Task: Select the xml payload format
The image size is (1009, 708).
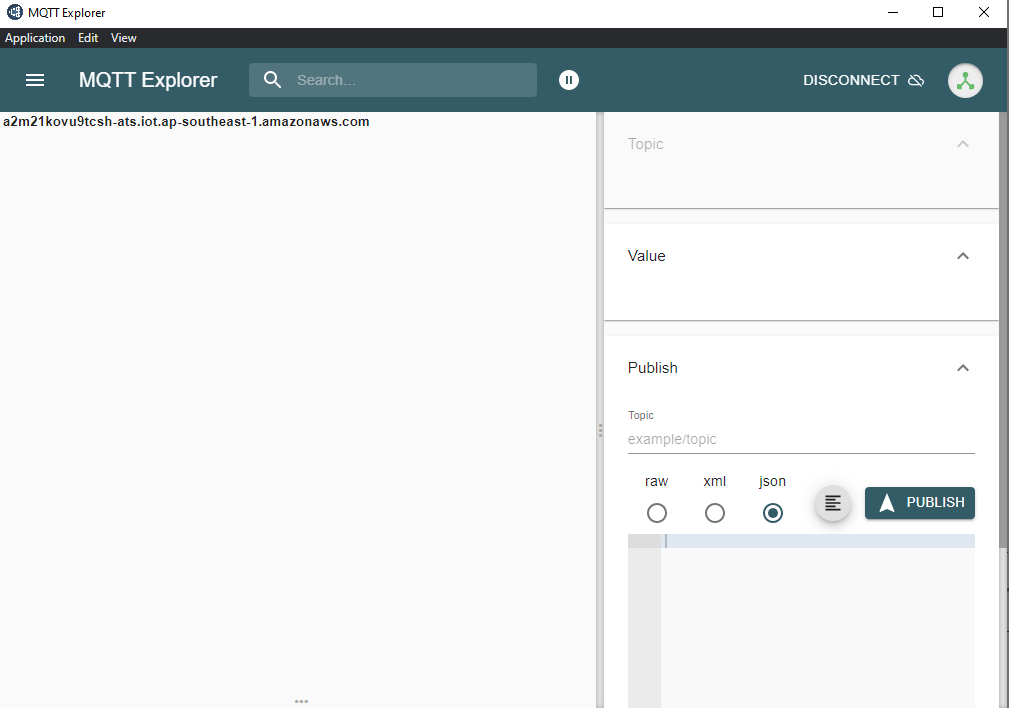Action: click(715, 513)
